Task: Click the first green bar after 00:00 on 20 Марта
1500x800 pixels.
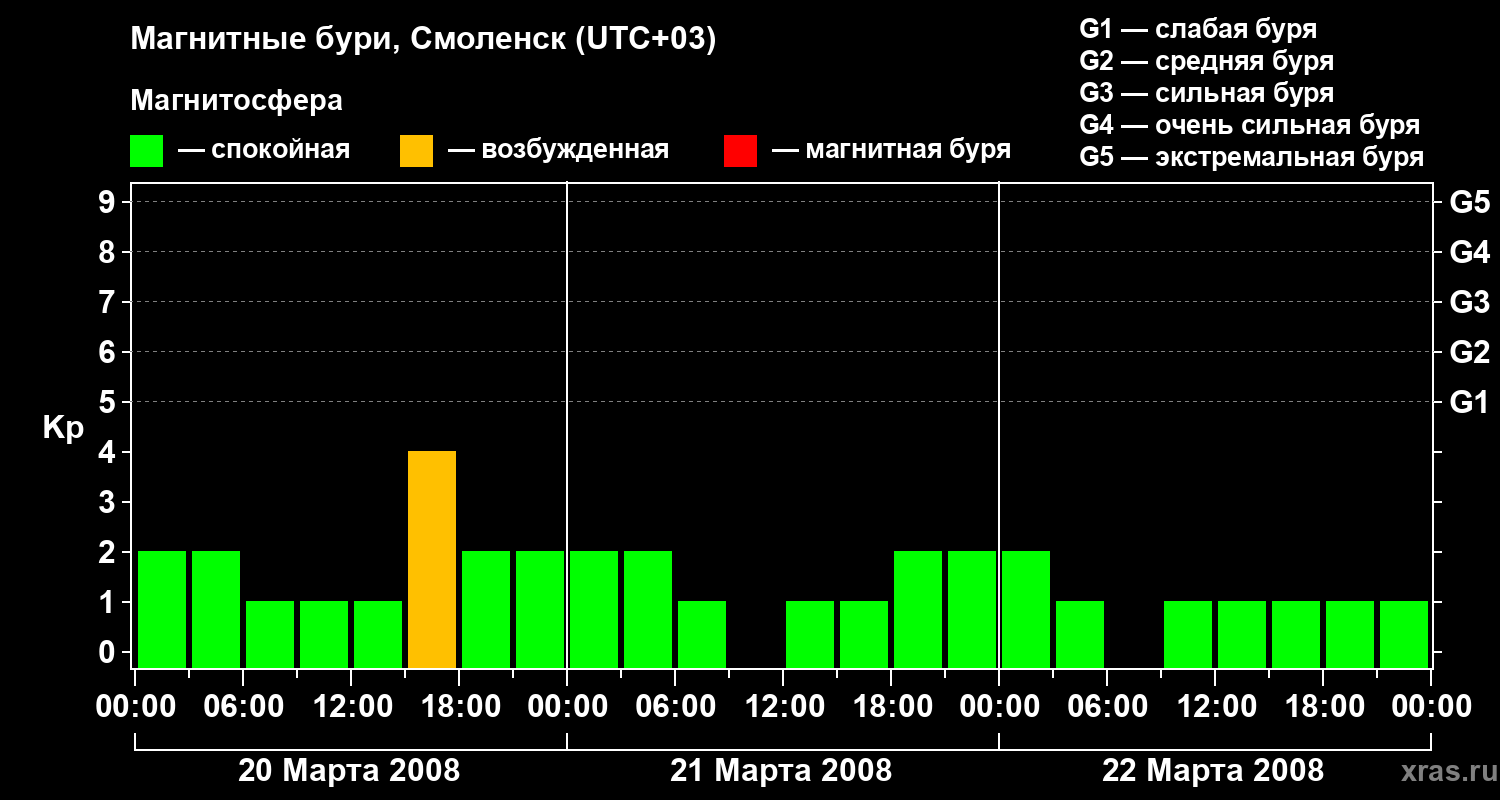Action: pos(162,609)
